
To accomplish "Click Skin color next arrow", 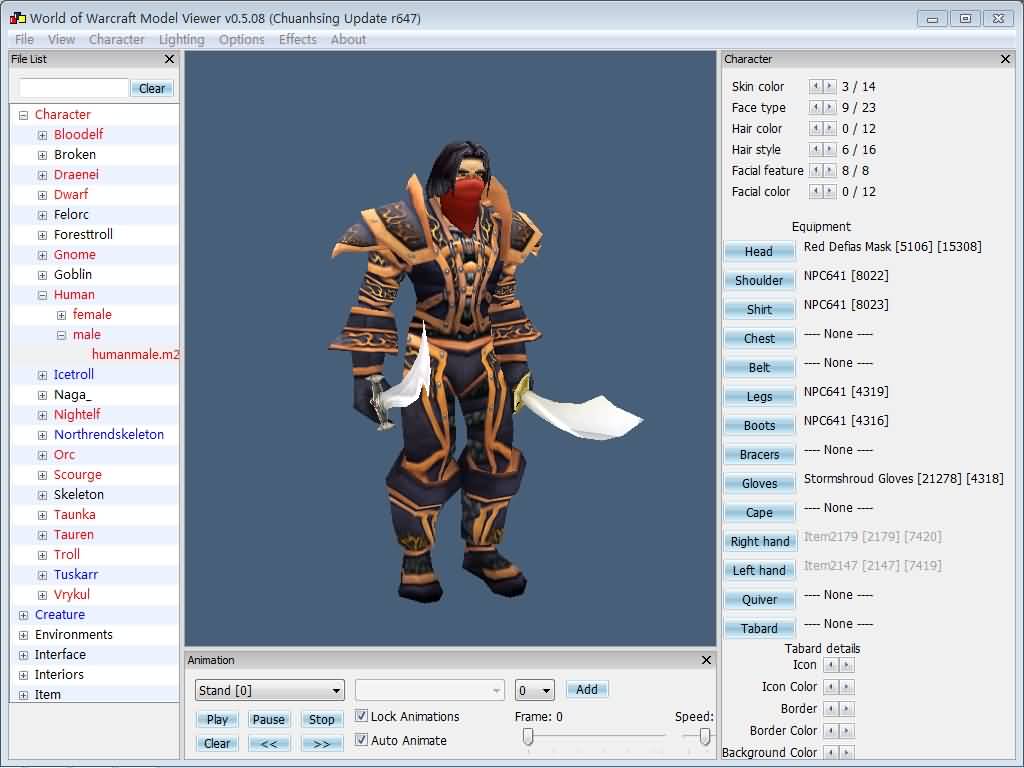I will [x=829, y=86].
